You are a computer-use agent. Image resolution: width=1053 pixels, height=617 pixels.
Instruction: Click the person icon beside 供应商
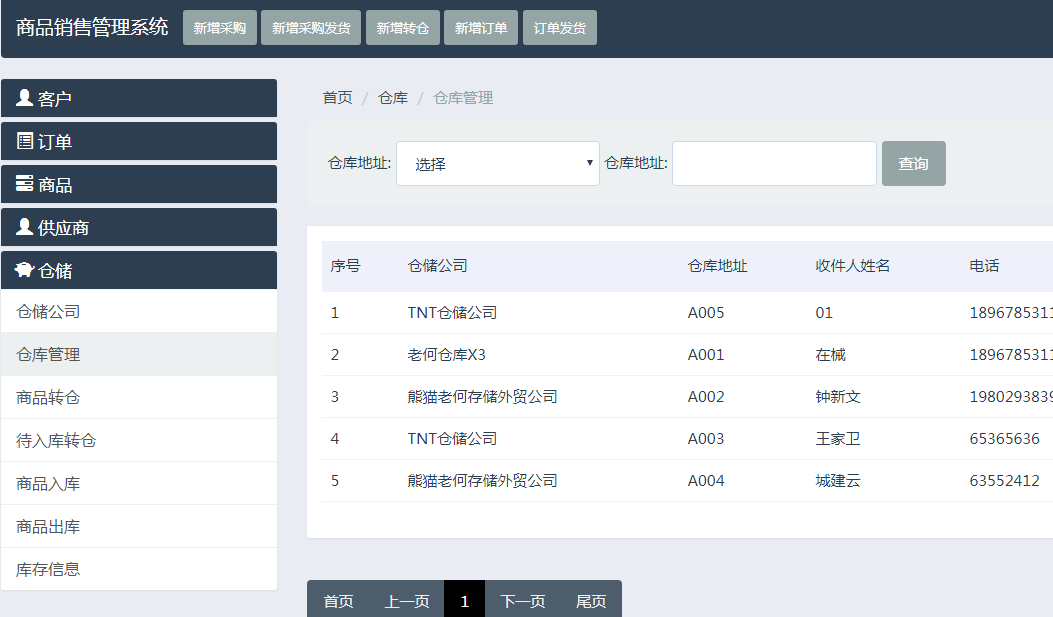(x=25, y=227)
